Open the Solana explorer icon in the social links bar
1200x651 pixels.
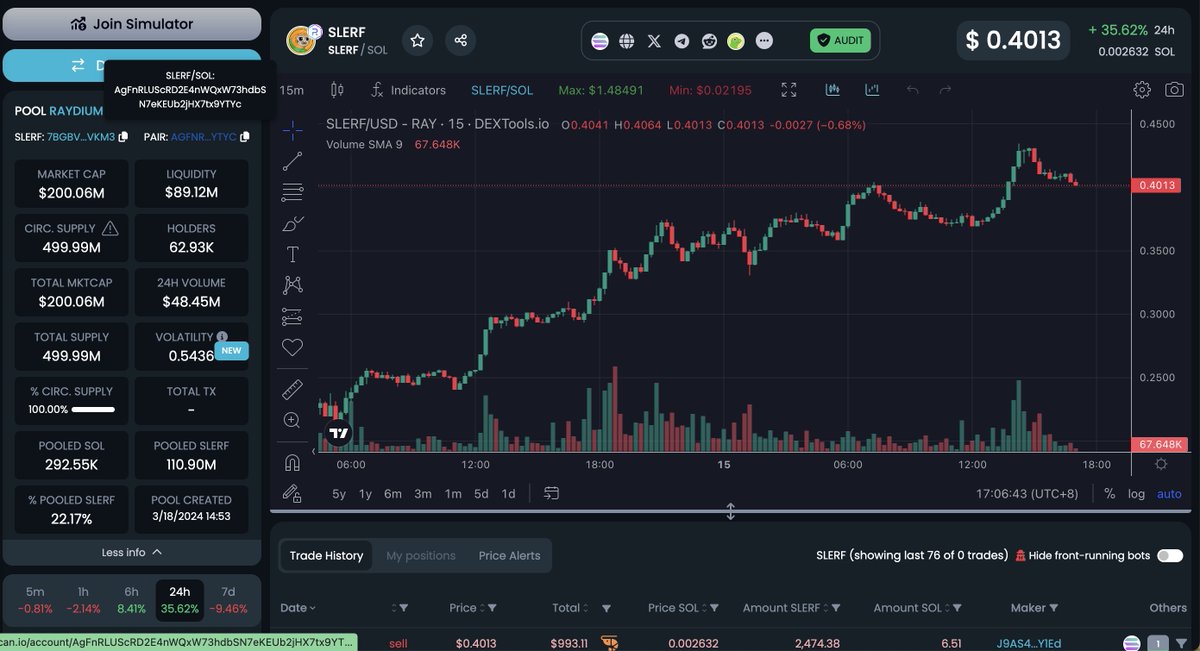click(600, 41)
